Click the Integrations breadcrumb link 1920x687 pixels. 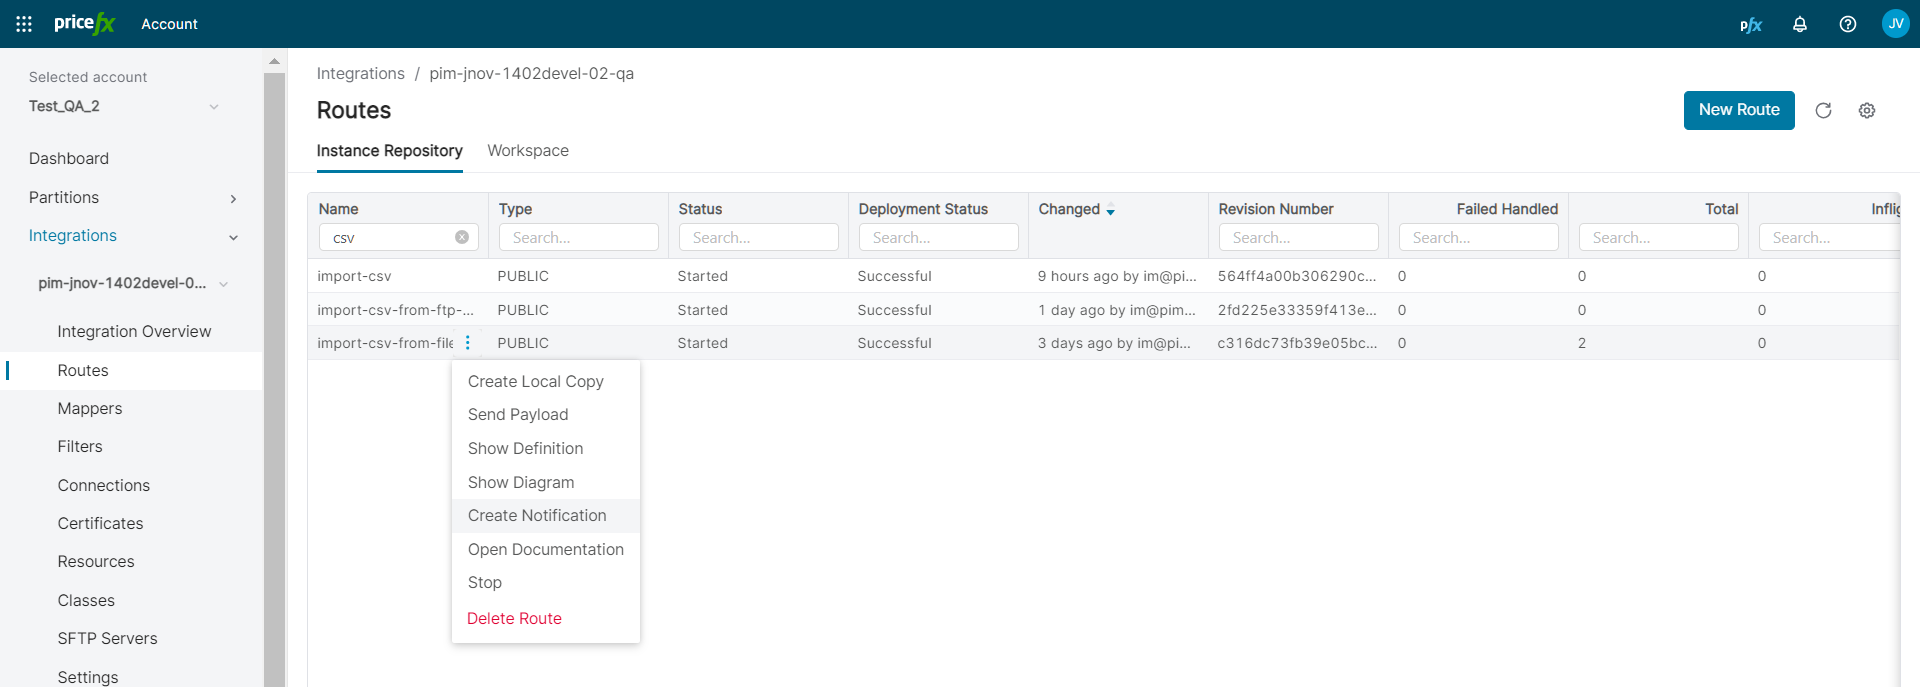pos(360,74)
